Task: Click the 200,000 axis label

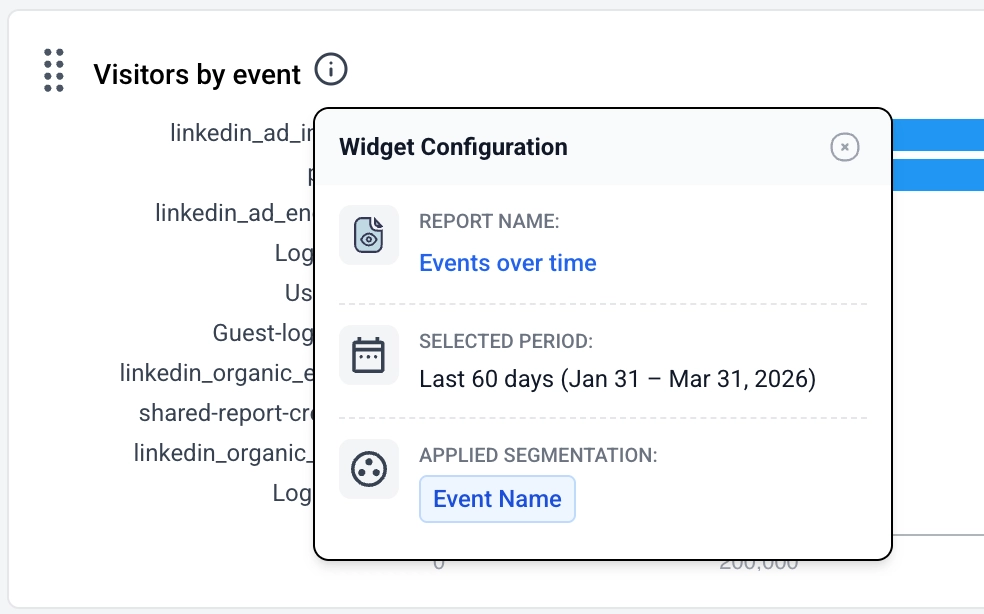Action: pos(758,563)
